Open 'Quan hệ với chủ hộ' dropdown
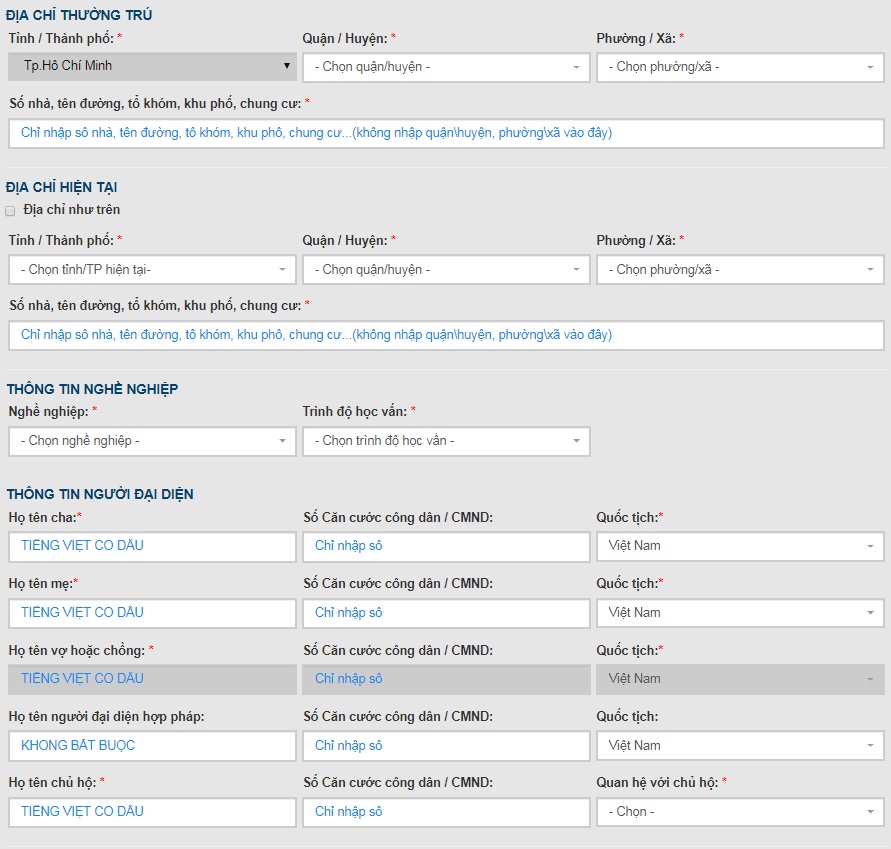This screenshot has height=849, width=891. tap(740, 811)
